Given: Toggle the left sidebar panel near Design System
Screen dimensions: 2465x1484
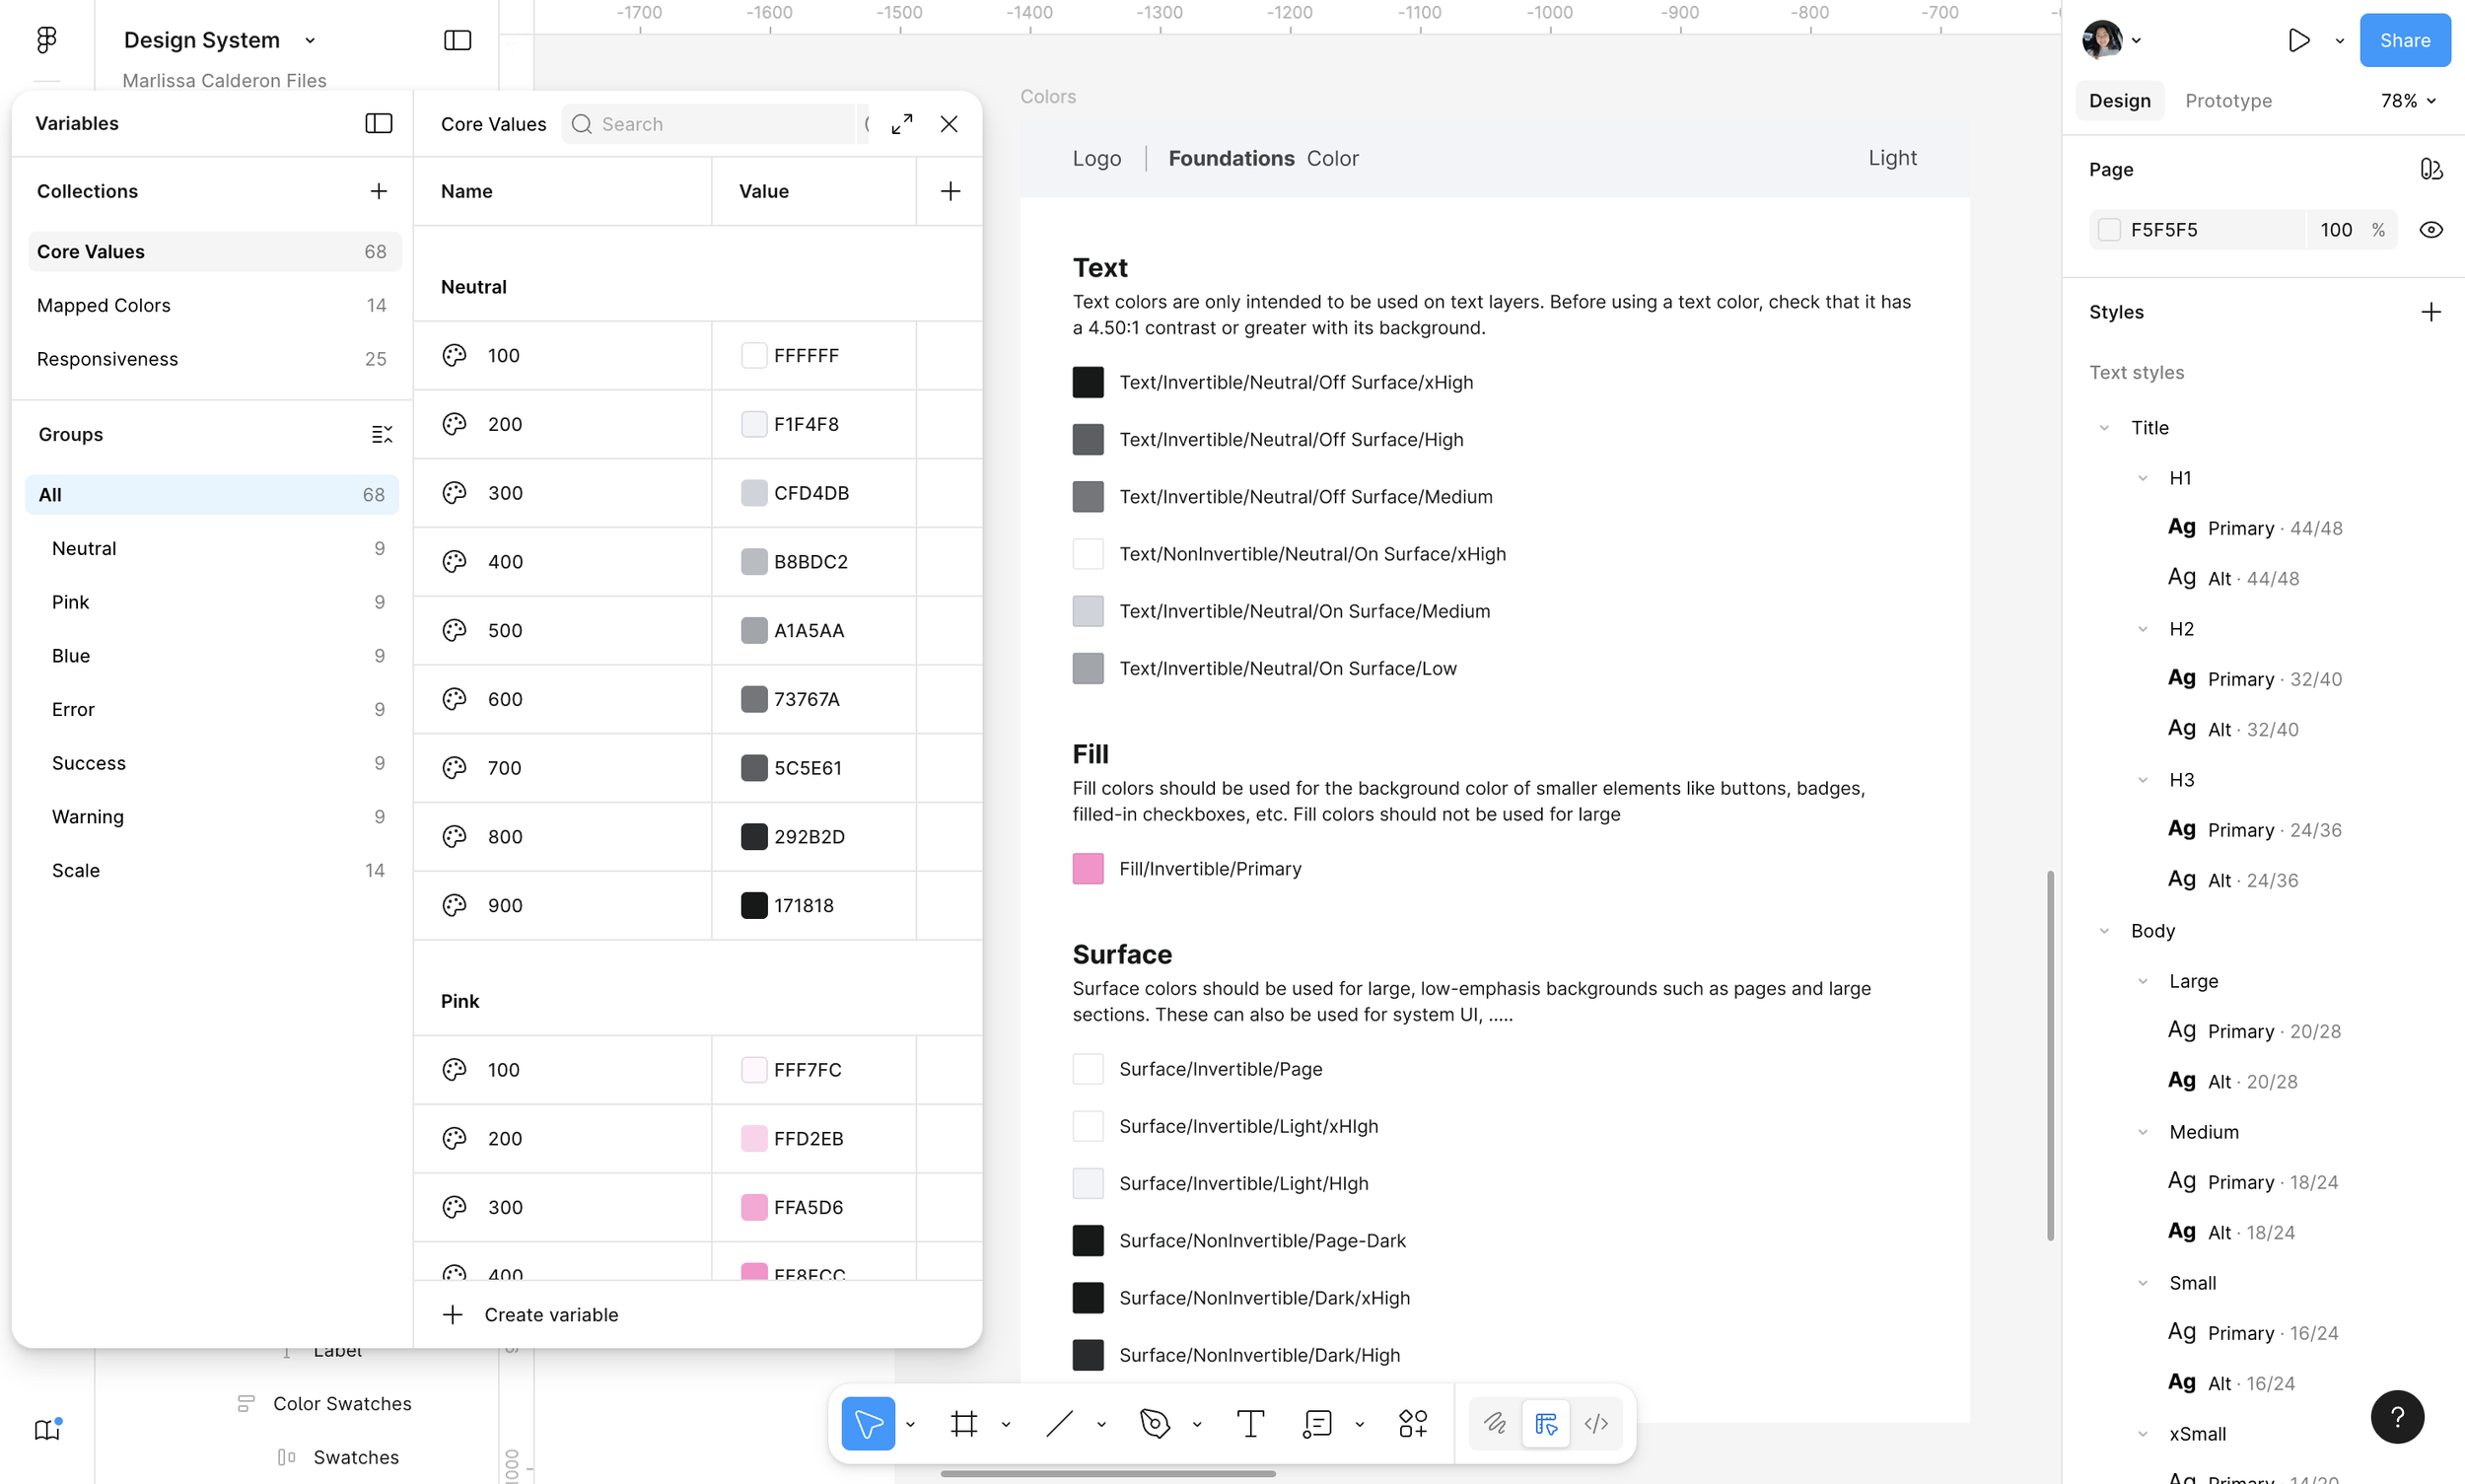Looking at the screenshot, I should [457, 40].
